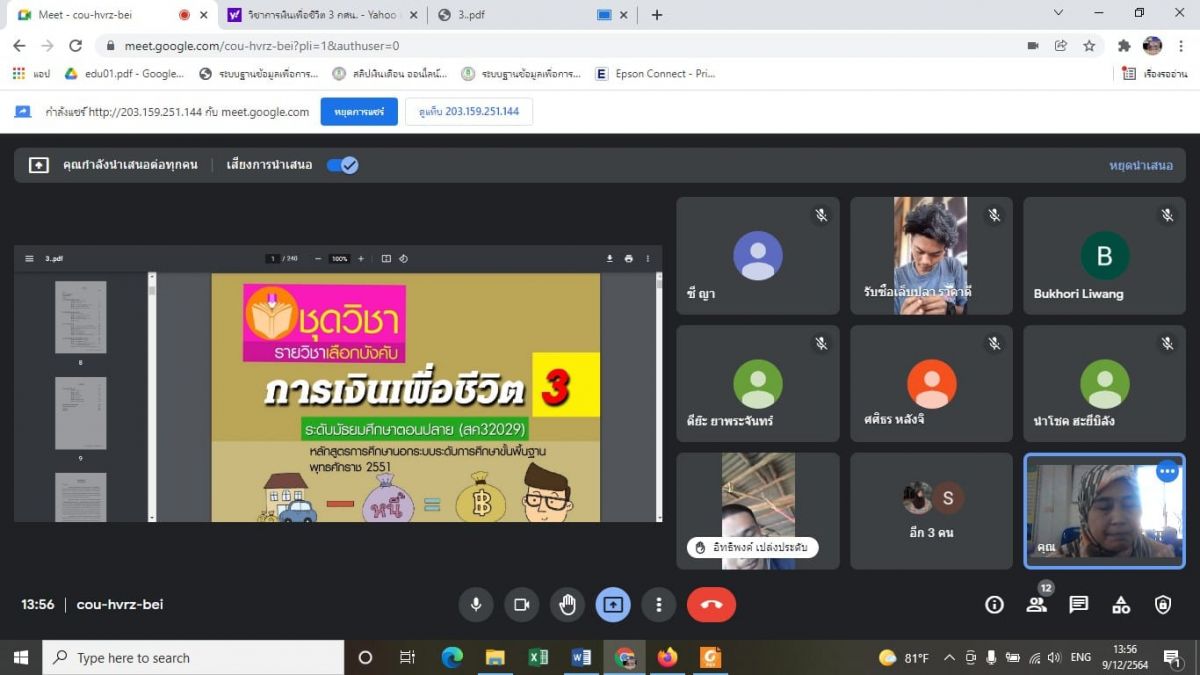Raise hand in the meeting
The height and width of the screenshot is (675, 1200).
click(x=567, y=604)
